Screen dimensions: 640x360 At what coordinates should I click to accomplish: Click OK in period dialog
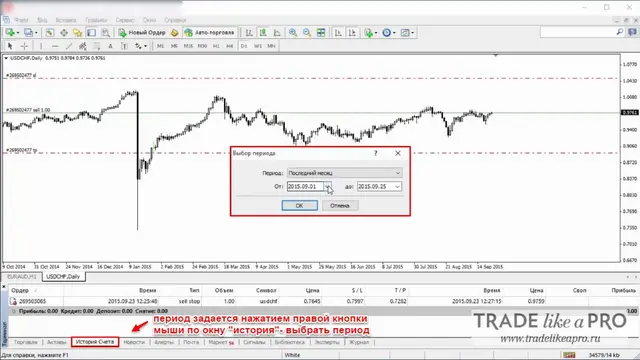300,206
